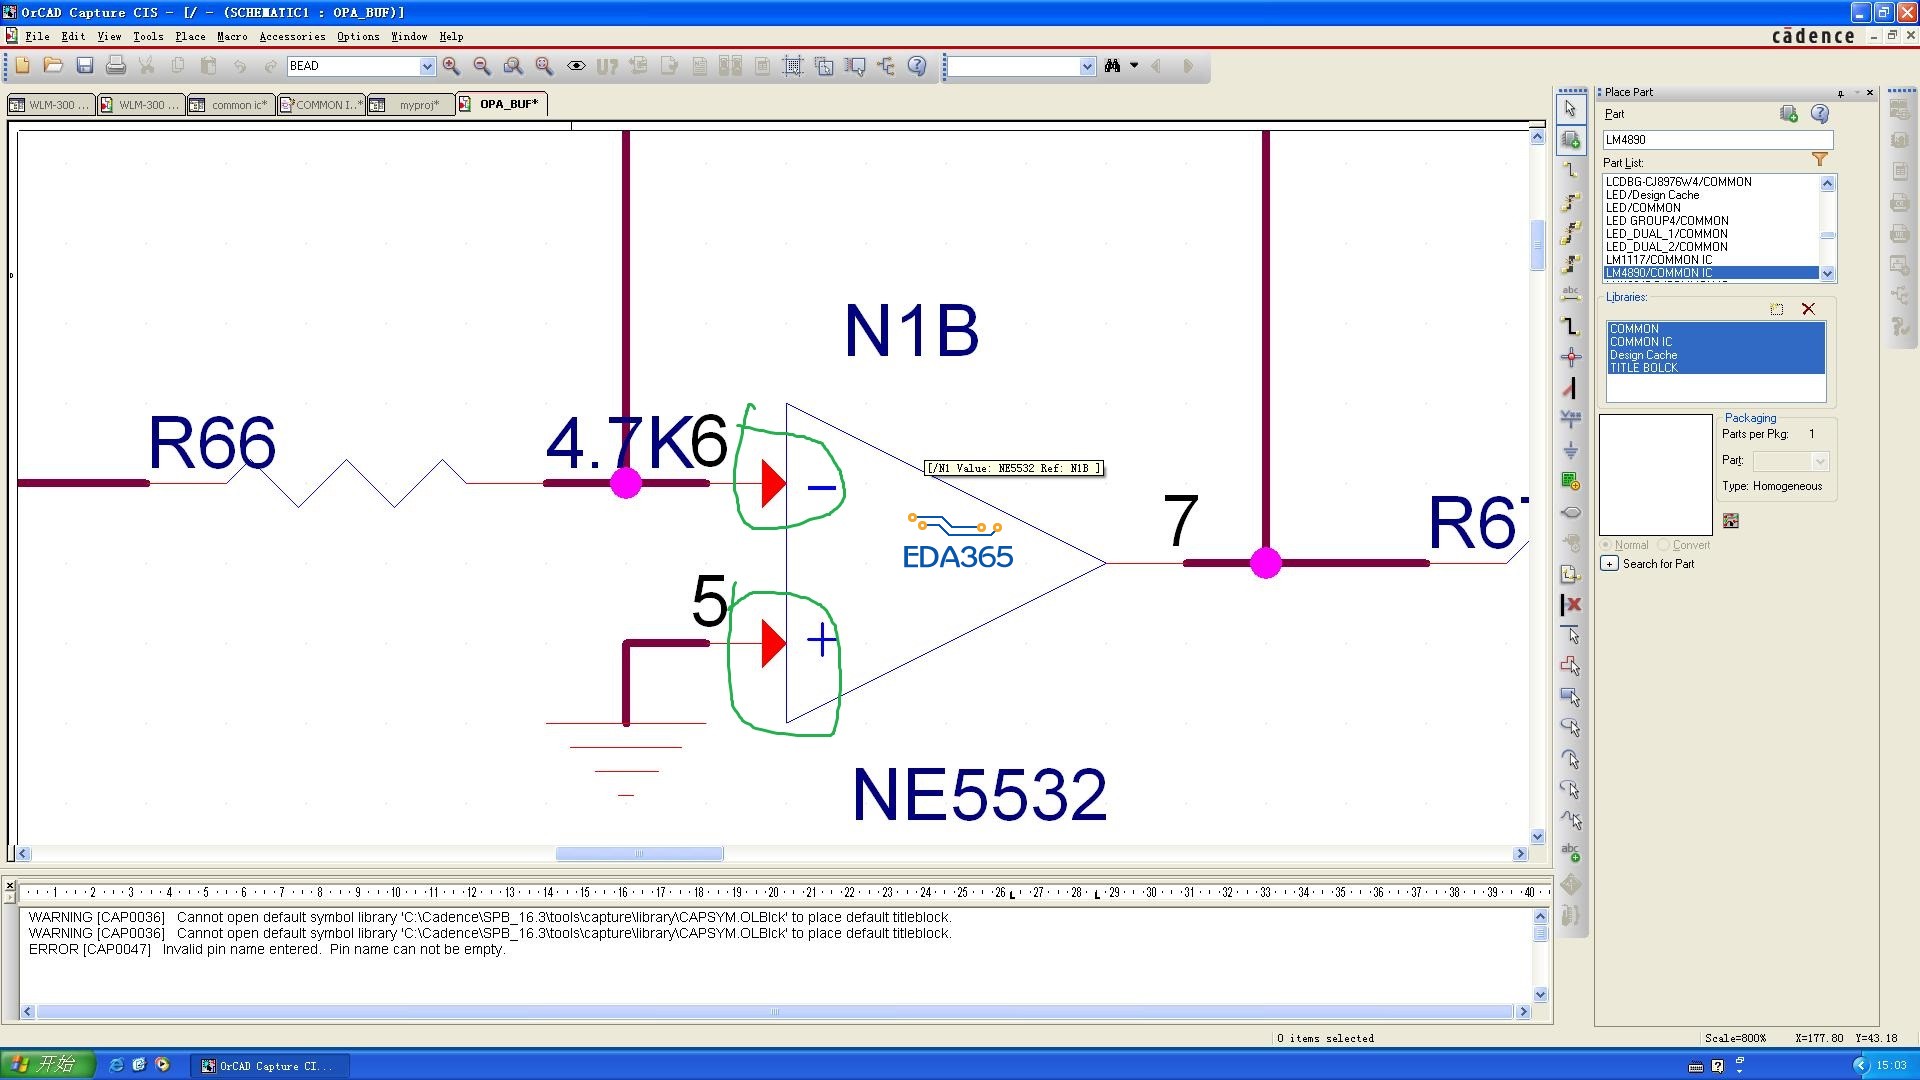Click the Remove Library red X icon
1920x1080 pixels.
(1808, 309)
